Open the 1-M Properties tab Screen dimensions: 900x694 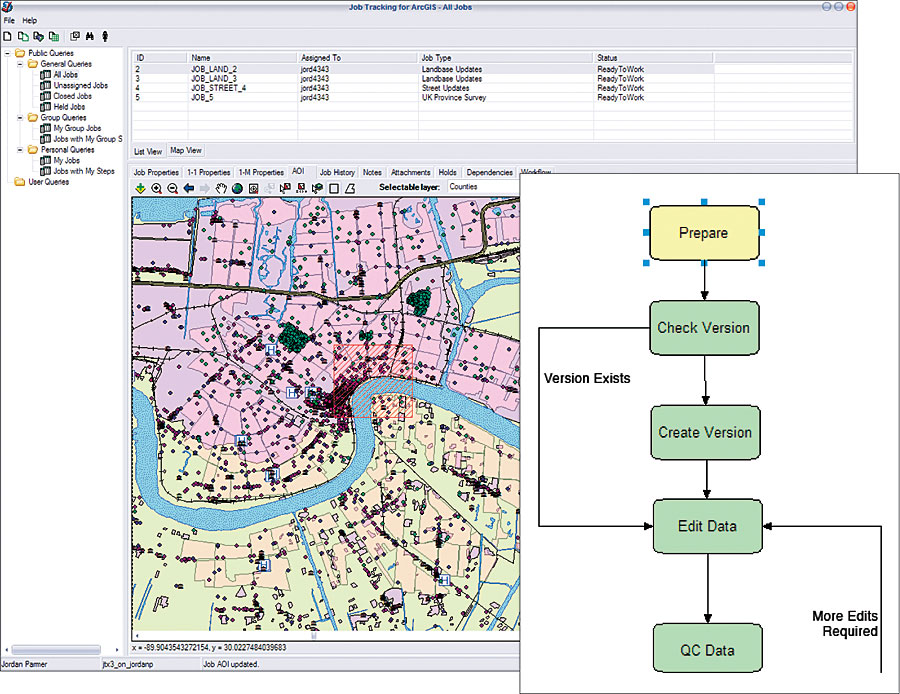pos(261,172)
